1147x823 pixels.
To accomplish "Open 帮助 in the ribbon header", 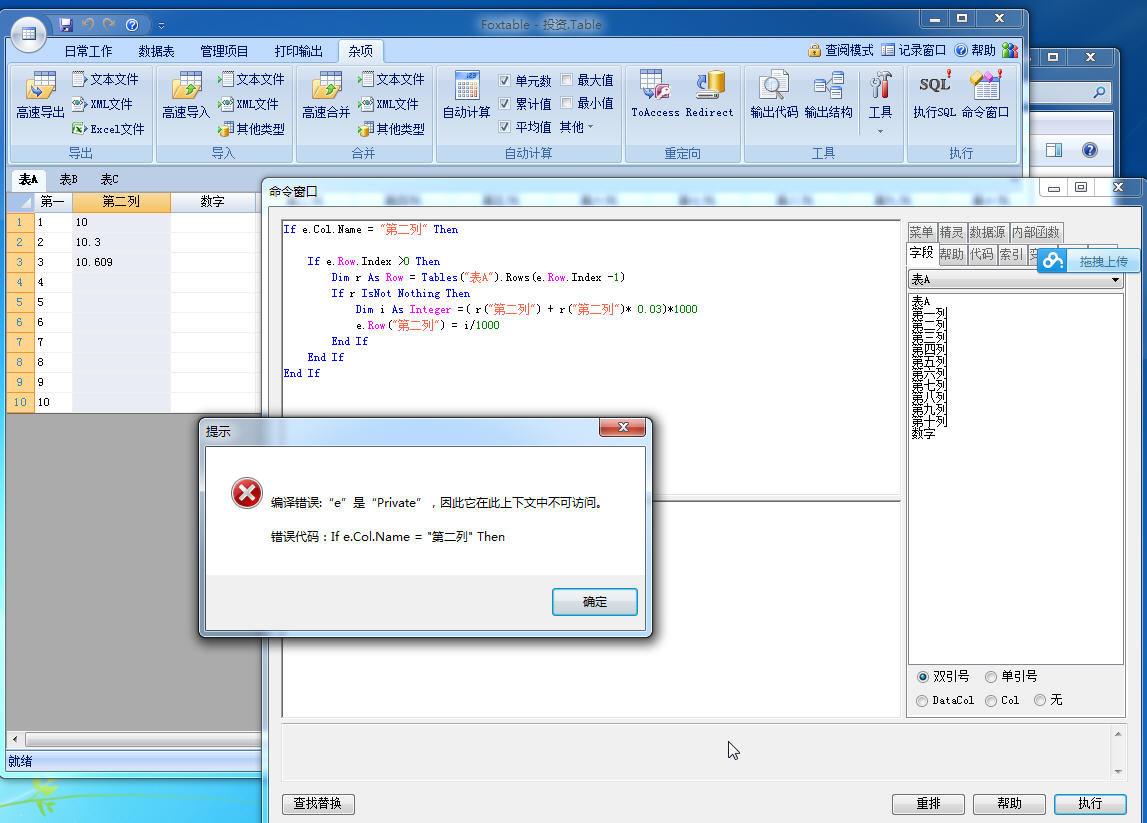I will click(x=975, y=50).
